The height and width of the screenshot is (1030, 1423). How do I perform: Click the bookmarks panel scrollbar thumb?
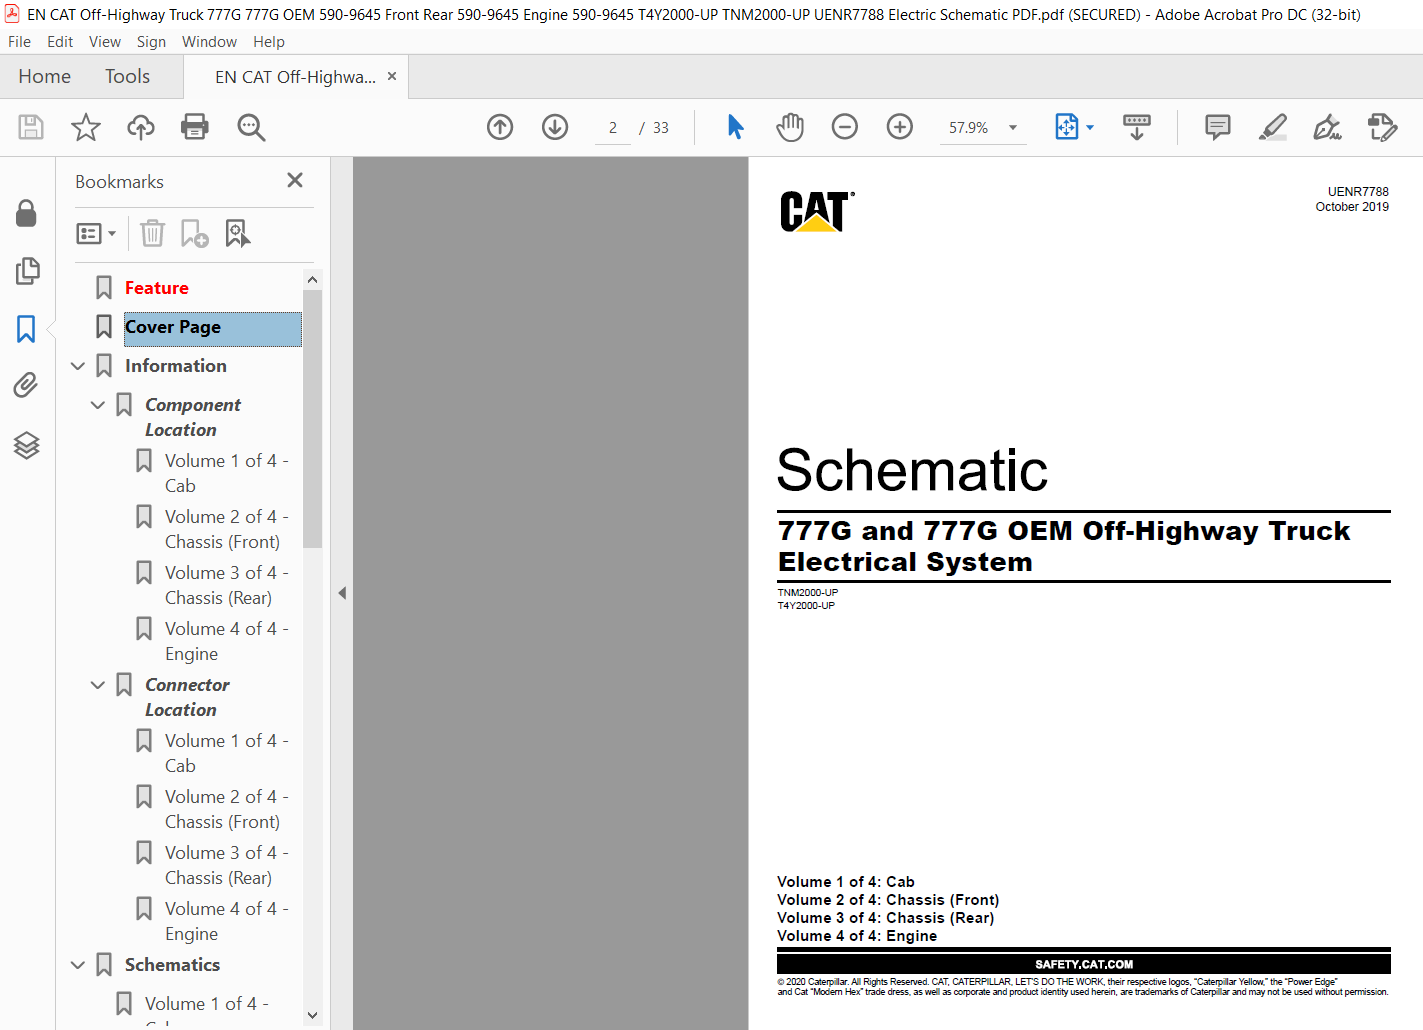[312, 419]
